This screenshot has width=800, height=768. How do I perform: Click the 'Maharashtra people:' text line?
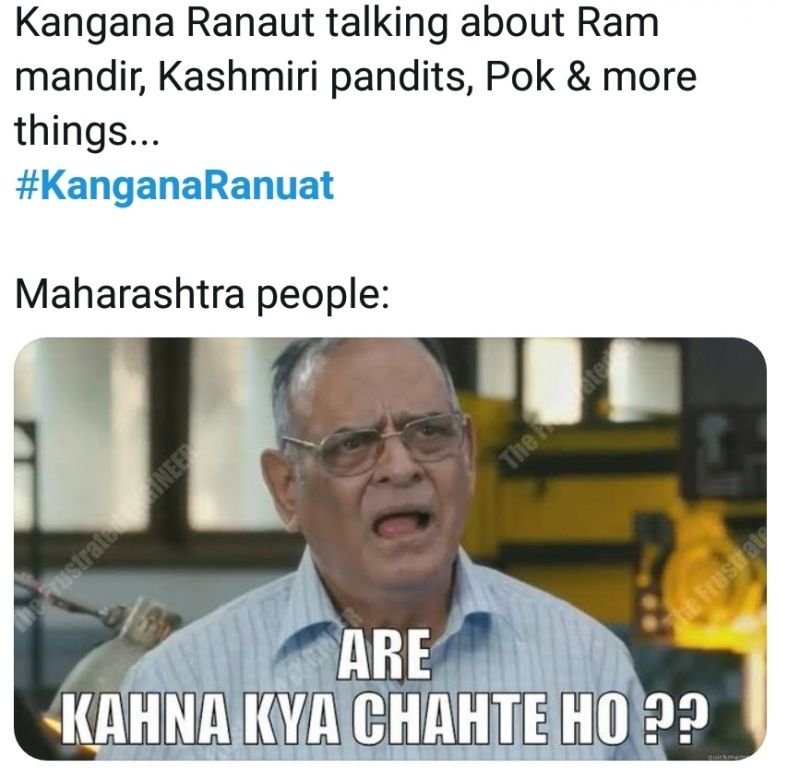pos(202,295)
